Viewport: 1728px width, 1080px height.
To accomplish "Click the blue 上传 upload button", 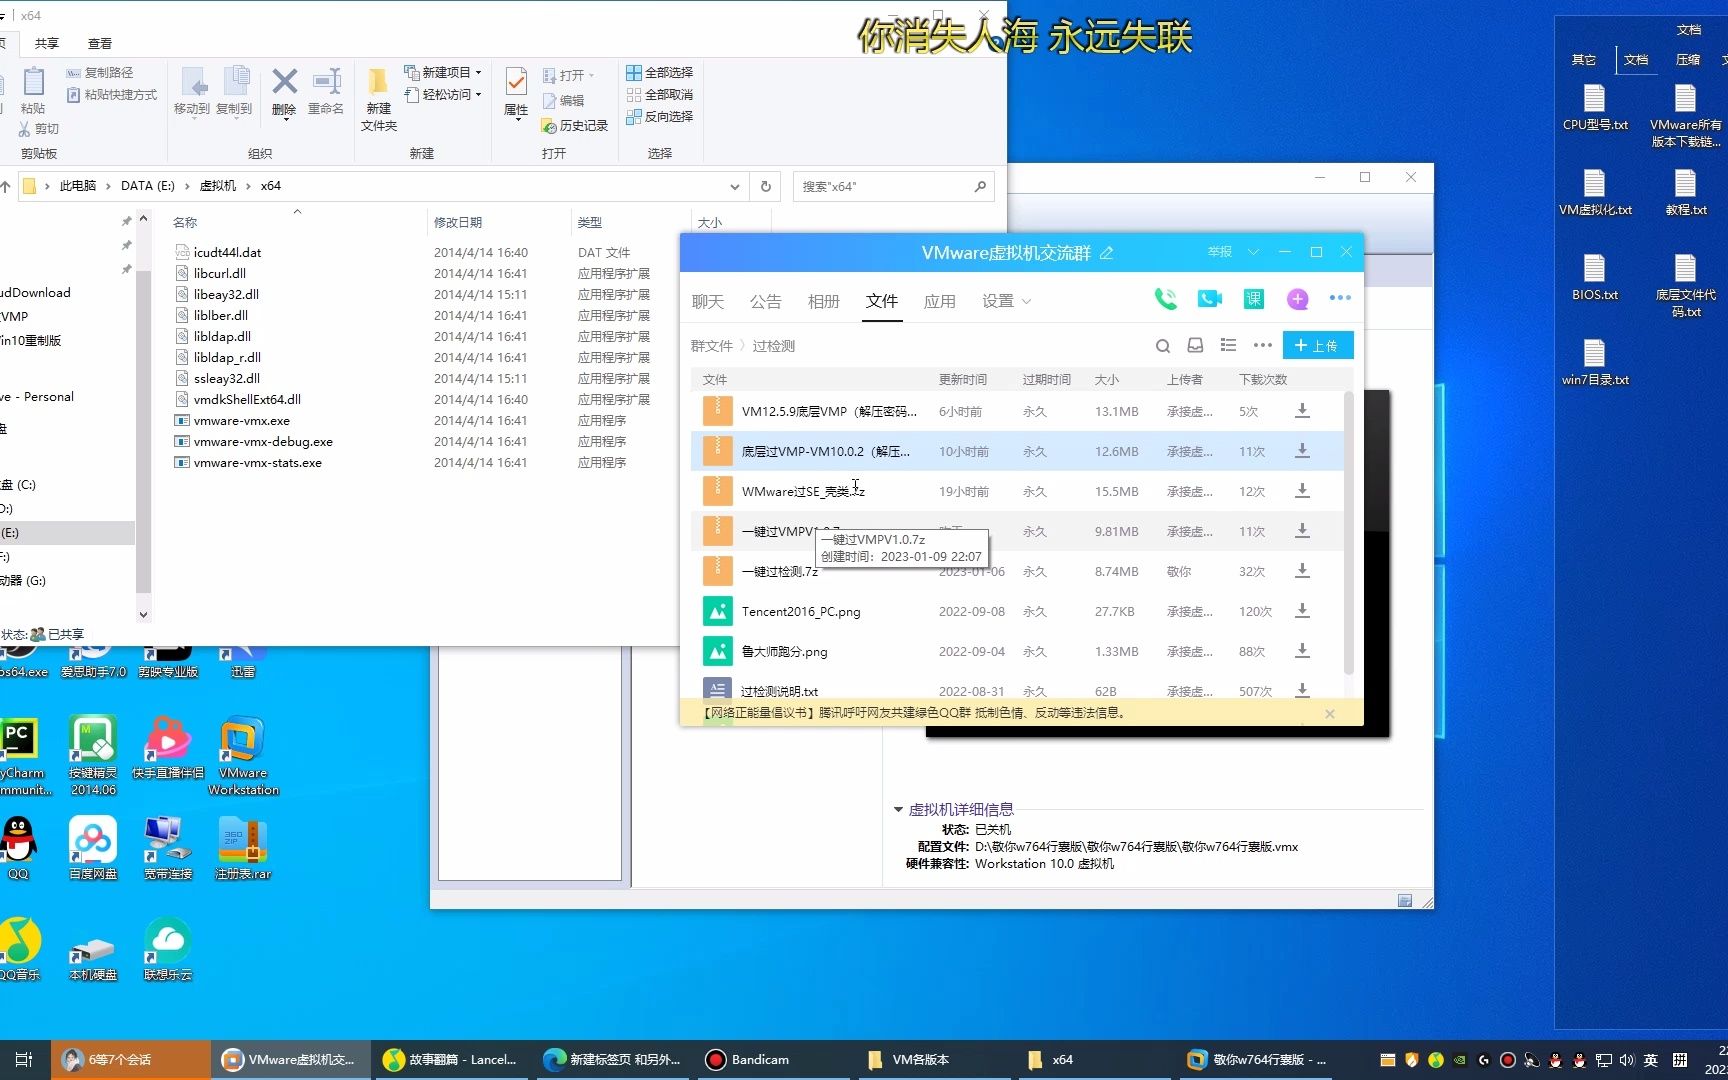I will (x=1318, y=345).
